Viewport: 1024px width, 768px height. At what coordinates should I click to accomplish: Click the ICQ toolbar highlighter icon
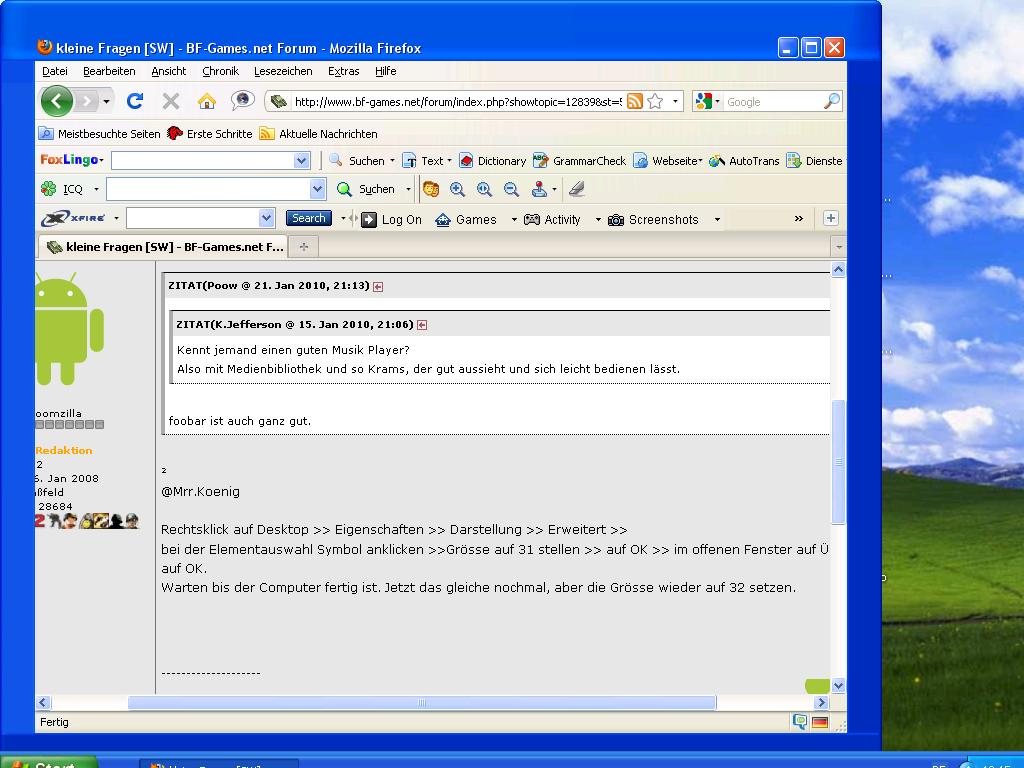576,189
